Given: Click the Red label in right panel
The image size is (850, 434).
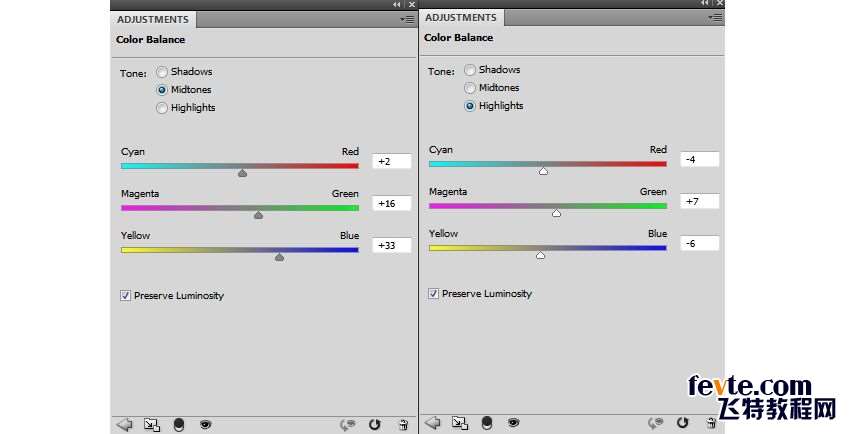Looking at the screenshot, I should [x=658, y=150].
